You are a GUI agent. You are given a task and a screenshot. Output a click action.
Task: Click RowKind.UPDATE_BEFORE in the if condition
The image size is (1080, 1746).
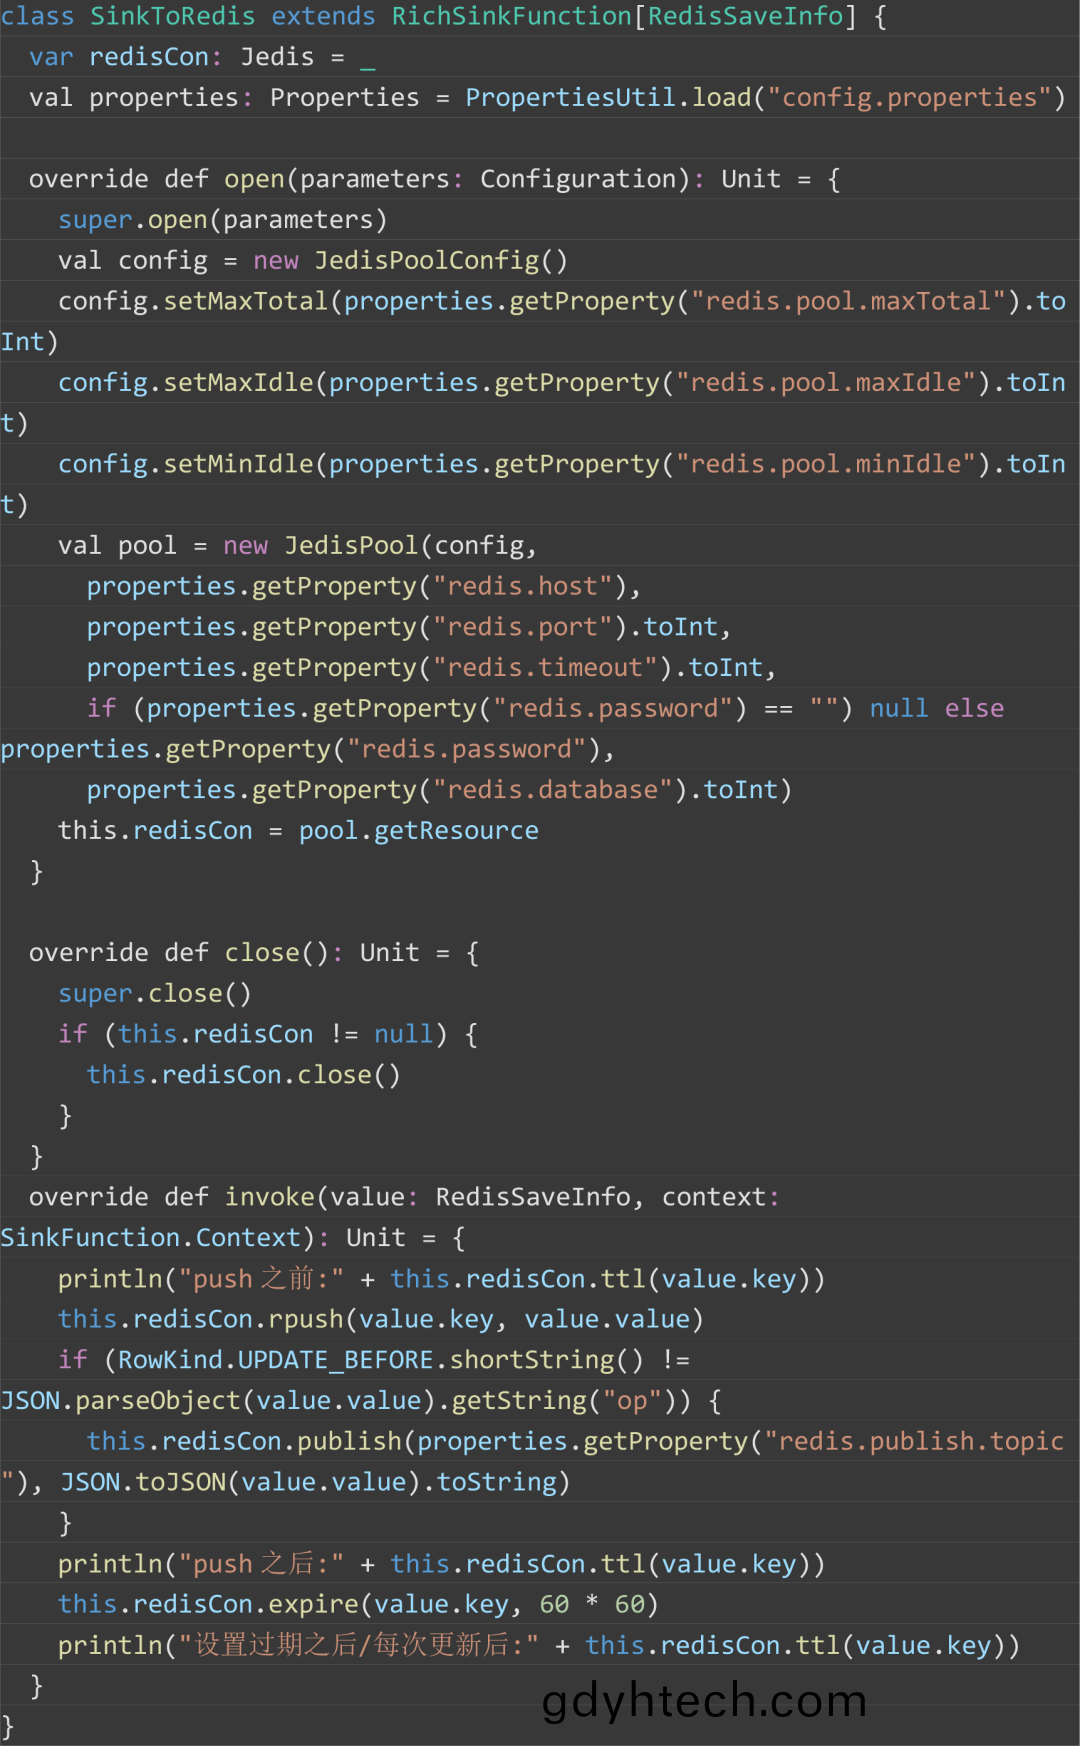tap(276, 1361)
